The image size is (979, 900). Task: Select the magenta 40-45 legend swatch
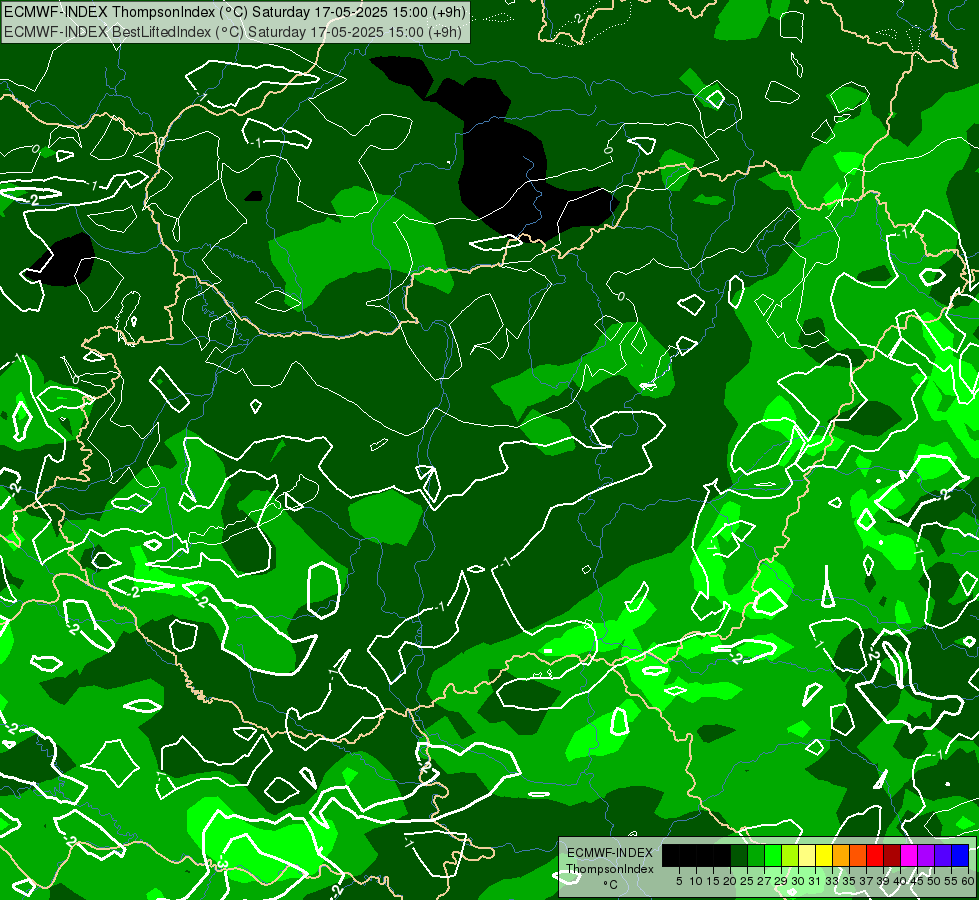pyautogui.click(x=909, y=855)
